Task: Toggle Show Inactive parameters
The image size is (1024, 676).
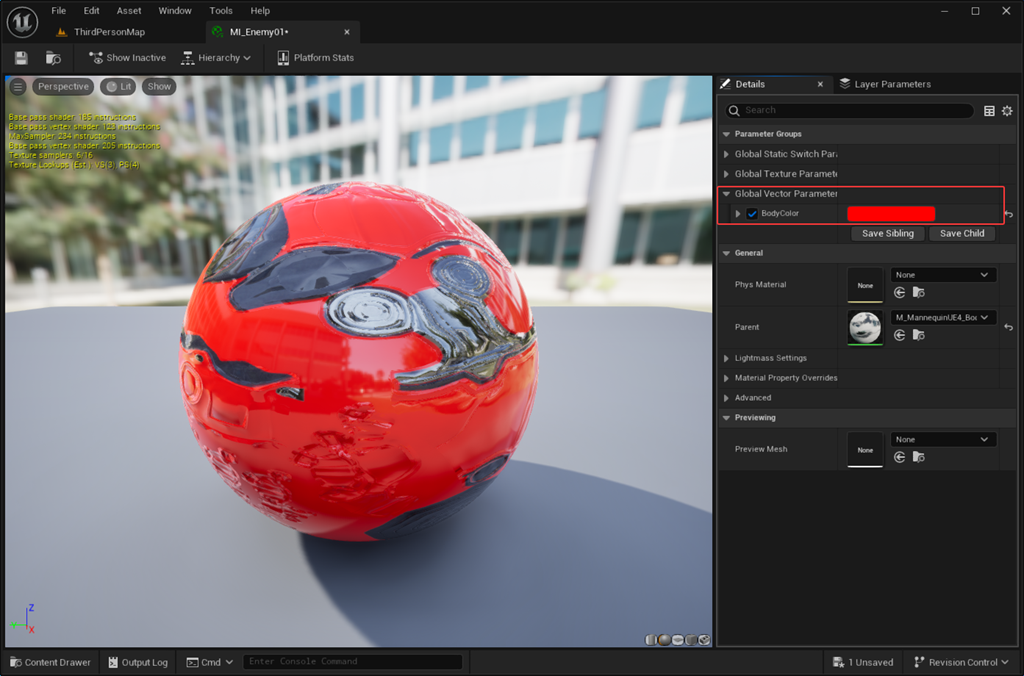Action: click(127, 57)
